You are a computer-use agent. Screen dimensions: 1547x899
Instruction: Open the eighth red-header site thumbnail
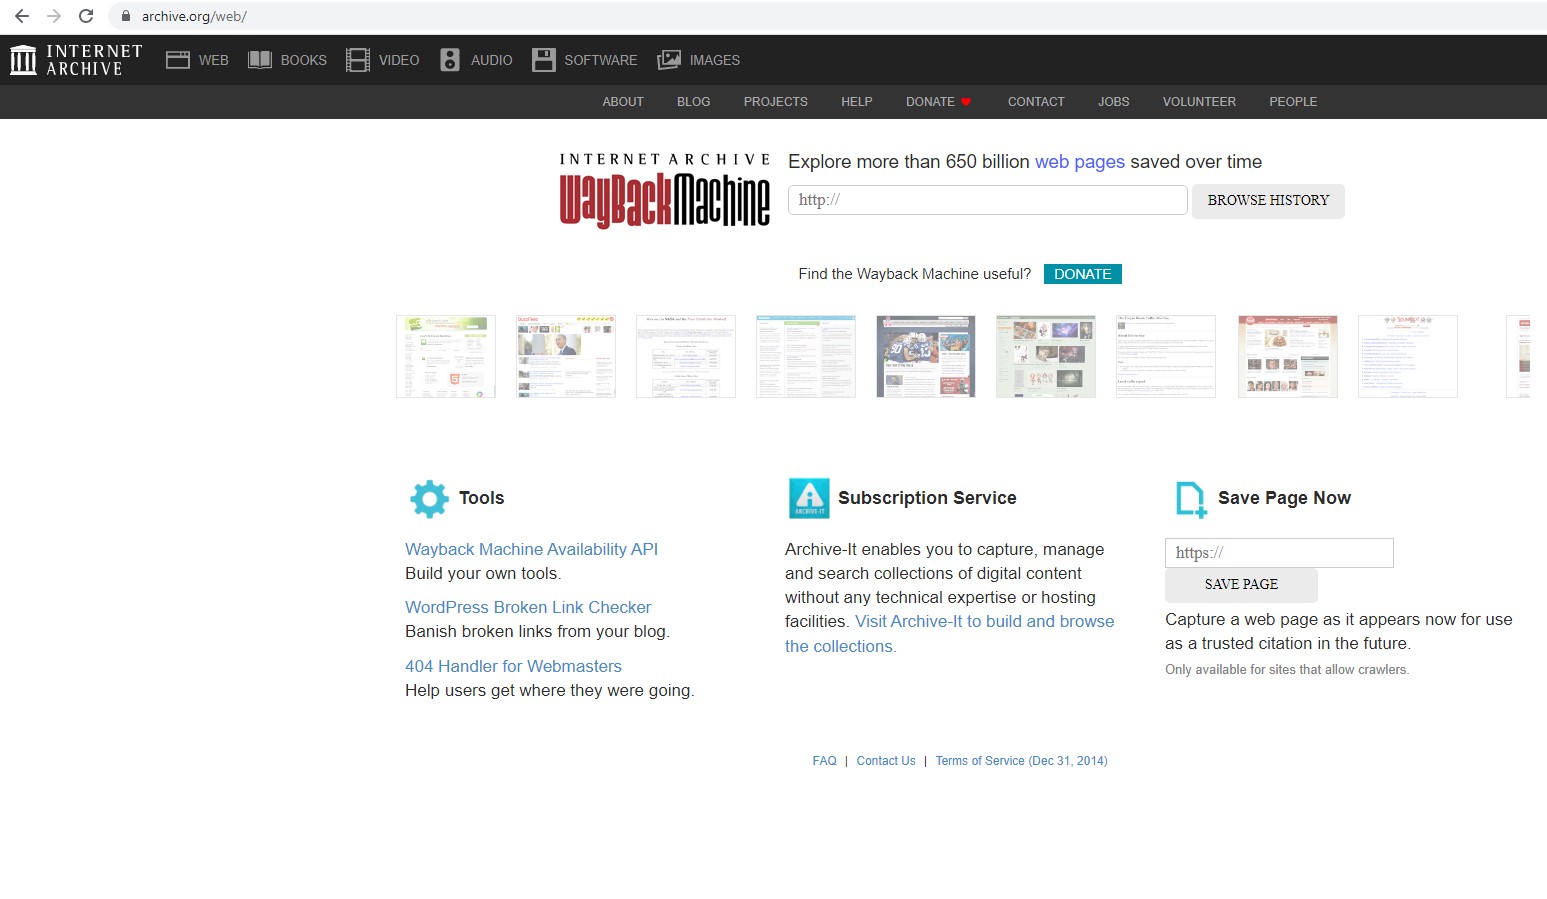click(x=1288, y=357)
